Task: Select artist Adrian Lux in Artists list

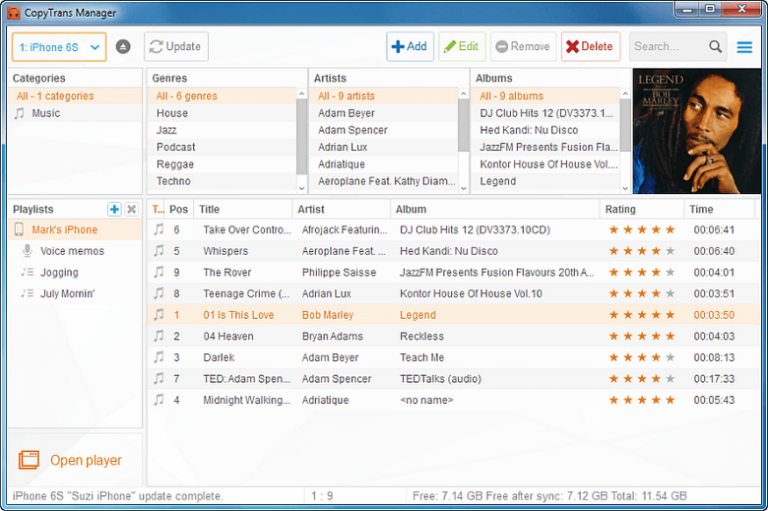Action: pos(384,147)
